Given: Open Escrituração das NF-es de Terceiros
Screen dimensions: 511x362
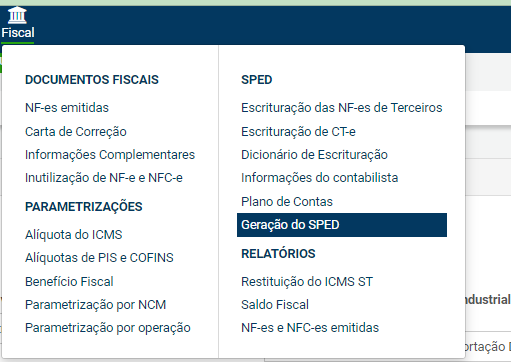Looking at the screenshot, I should click(x=342, y=108).
